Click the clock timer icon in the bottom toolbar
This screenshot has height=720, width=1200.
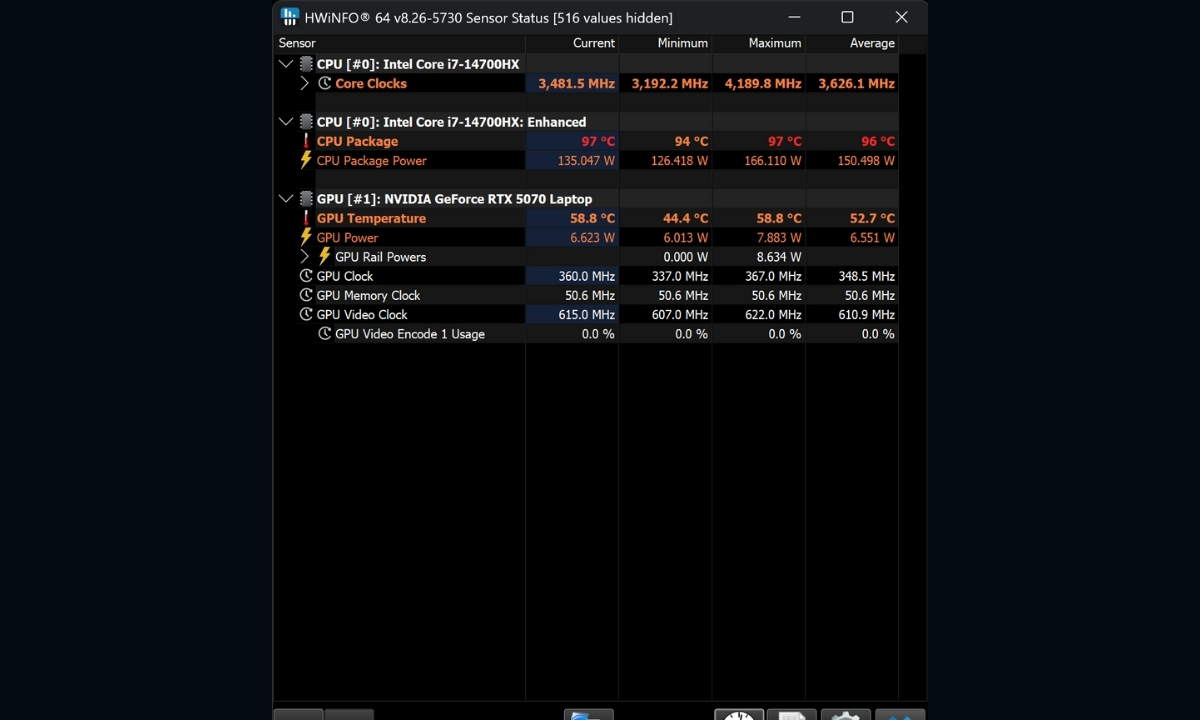[739, 715]
